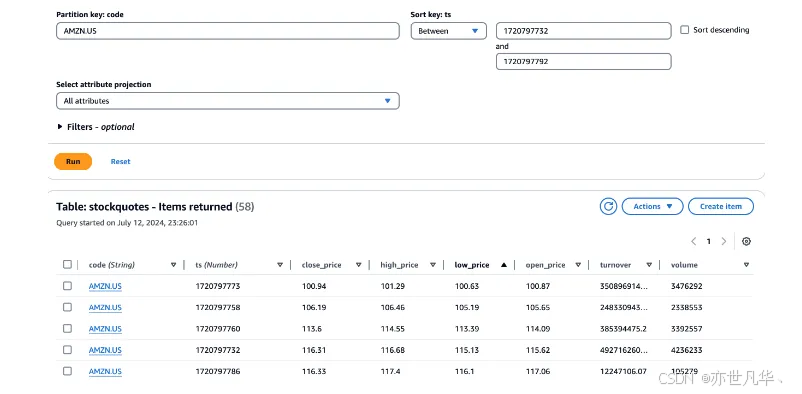
Task: Click the turnover column header
Action: [x=615, y=265]
